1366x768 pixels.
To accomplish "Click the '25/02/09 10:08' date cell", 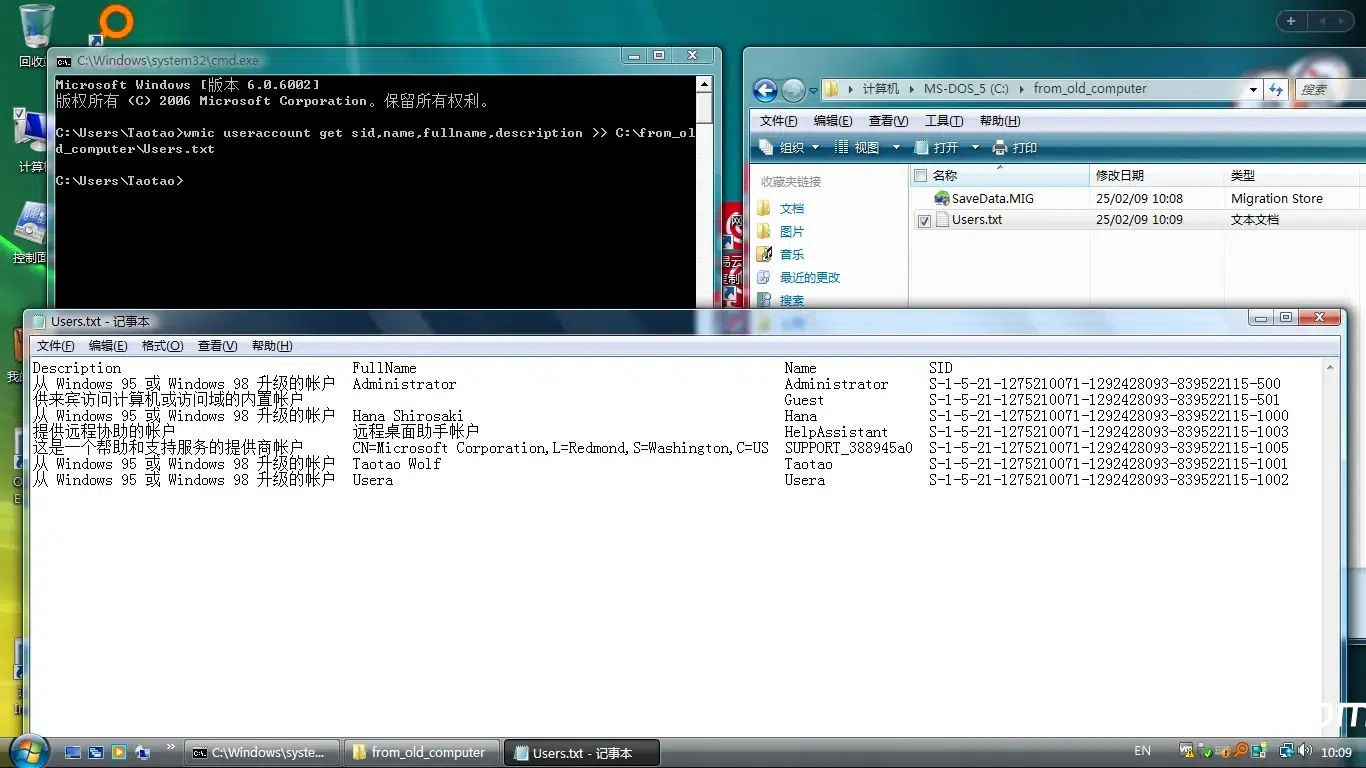I will [1139, 199].
